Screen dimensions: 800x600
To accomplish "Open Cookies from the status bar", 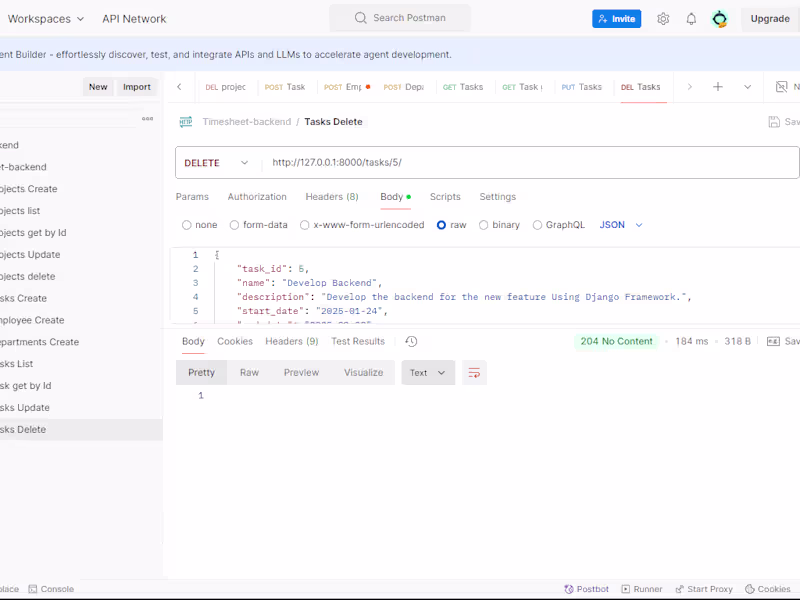I will click(767, 589).
